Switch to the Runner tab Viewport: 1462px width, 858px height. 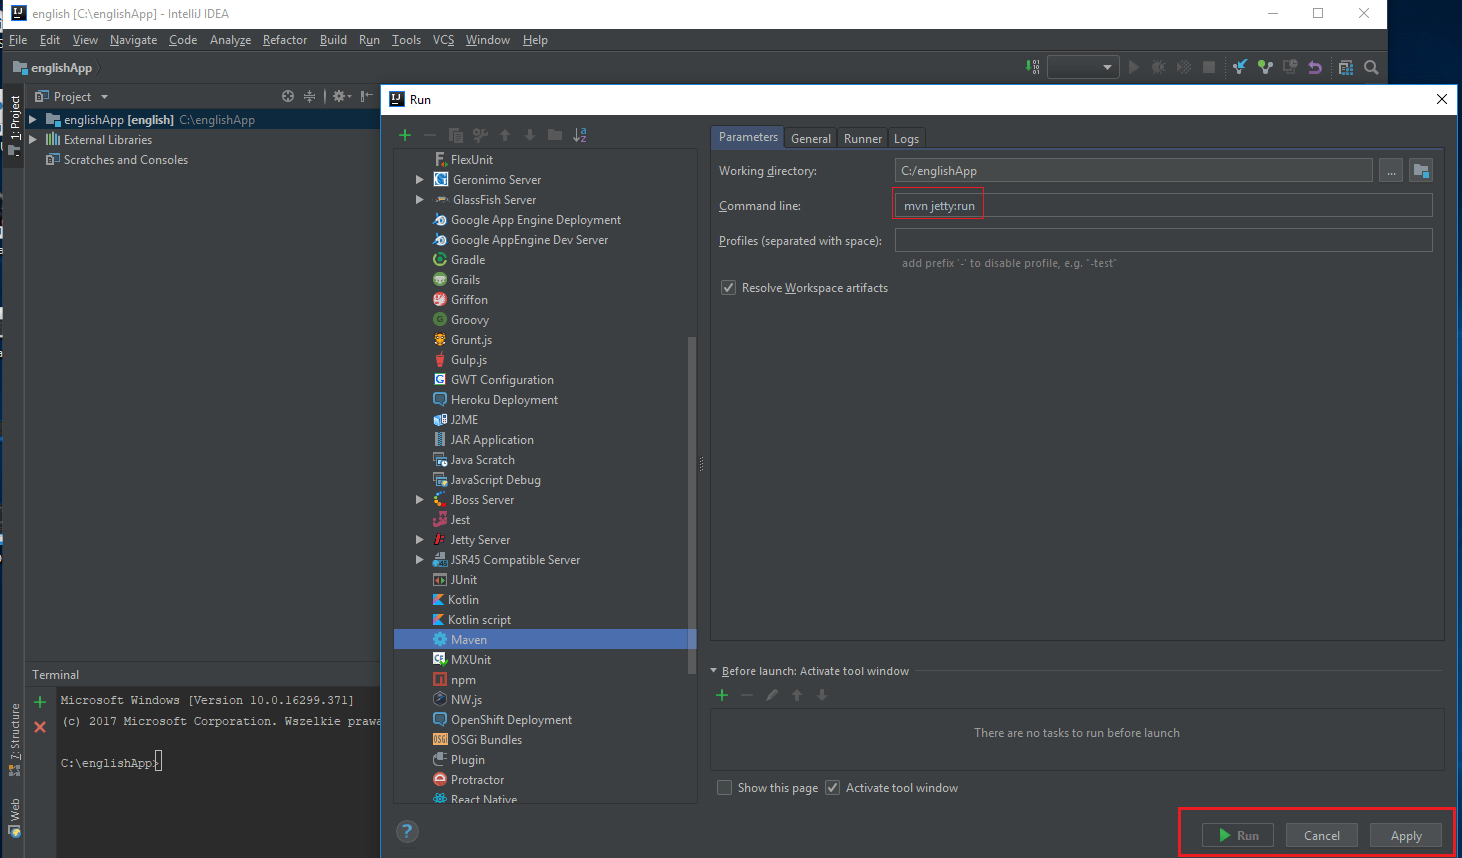pyautogui.click(x=862, y=138)
